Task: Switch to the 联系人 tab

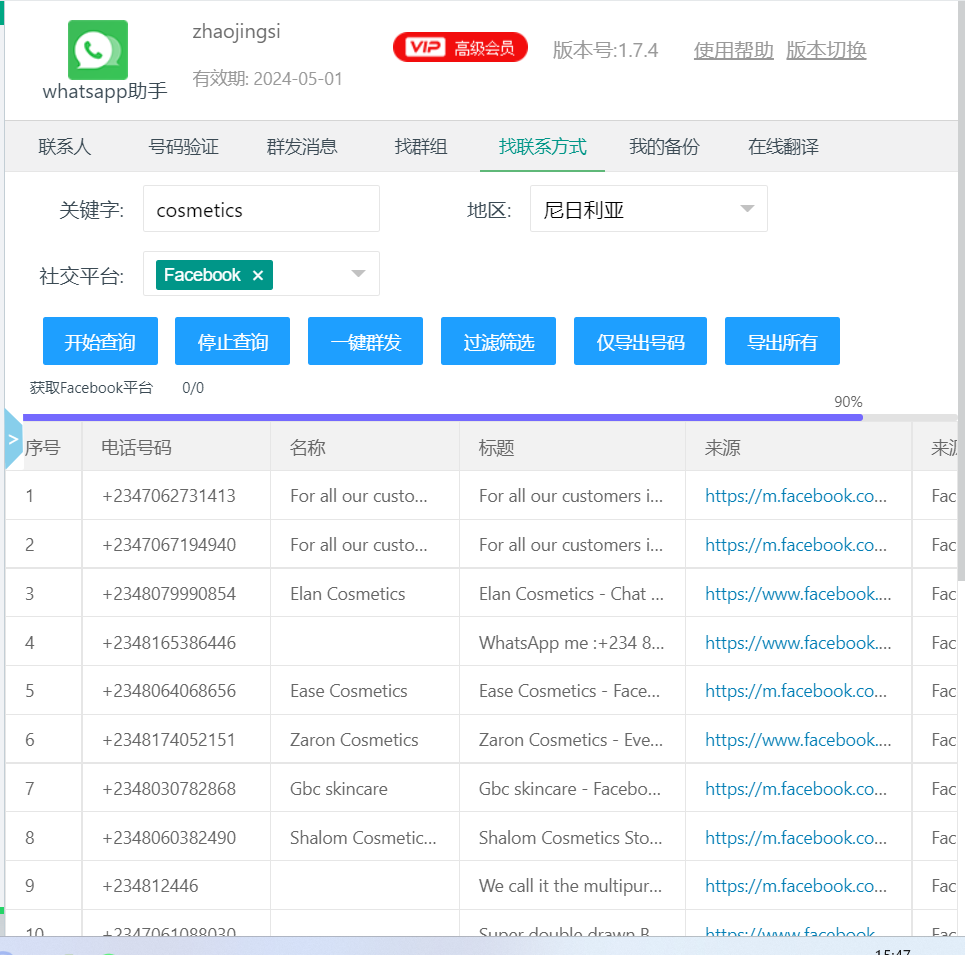Action: pos(65,147)
